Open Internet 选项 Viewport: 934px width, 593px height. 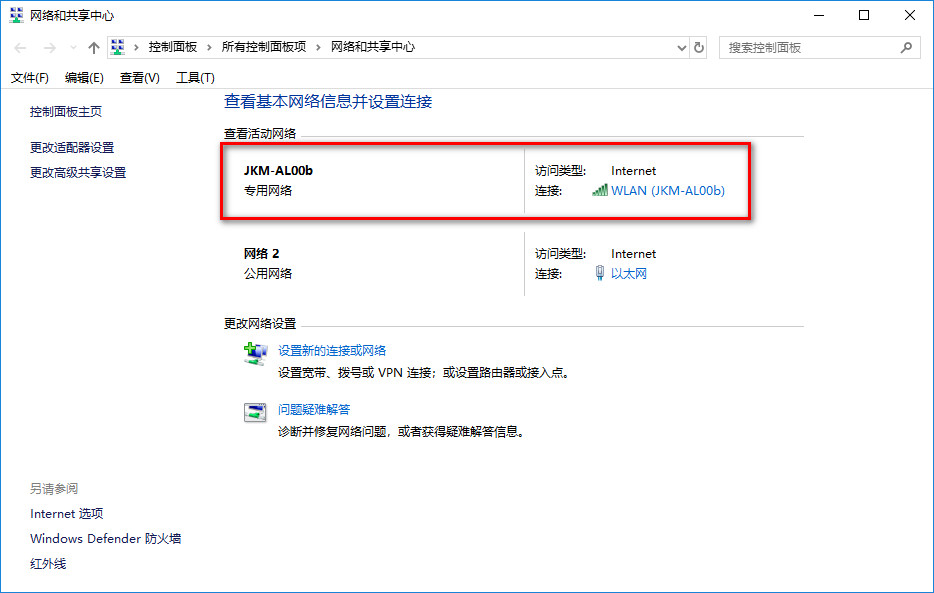(x=66, y=513)
